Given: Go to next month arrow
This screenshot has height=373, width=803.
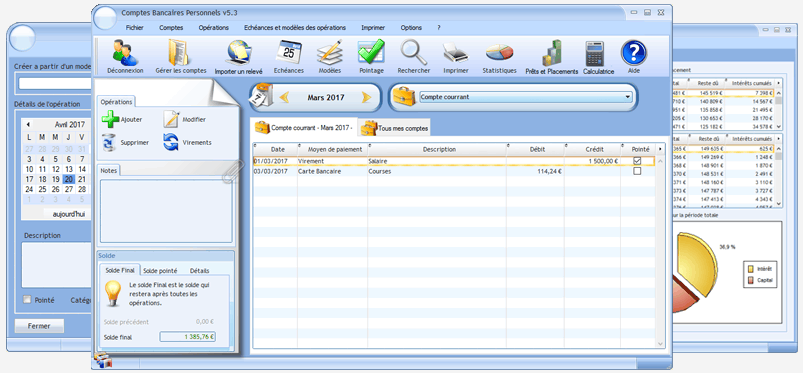Looking at the screenshot, I should coord(366,97).
